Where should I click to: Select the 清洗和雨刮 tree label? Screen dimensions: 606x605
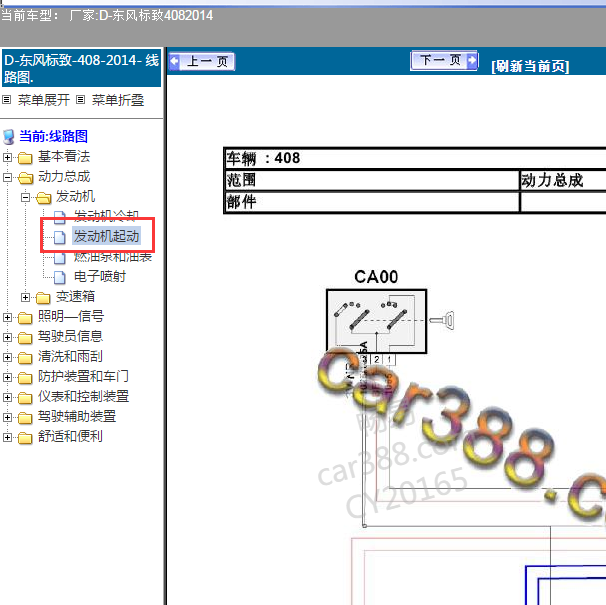70,356
